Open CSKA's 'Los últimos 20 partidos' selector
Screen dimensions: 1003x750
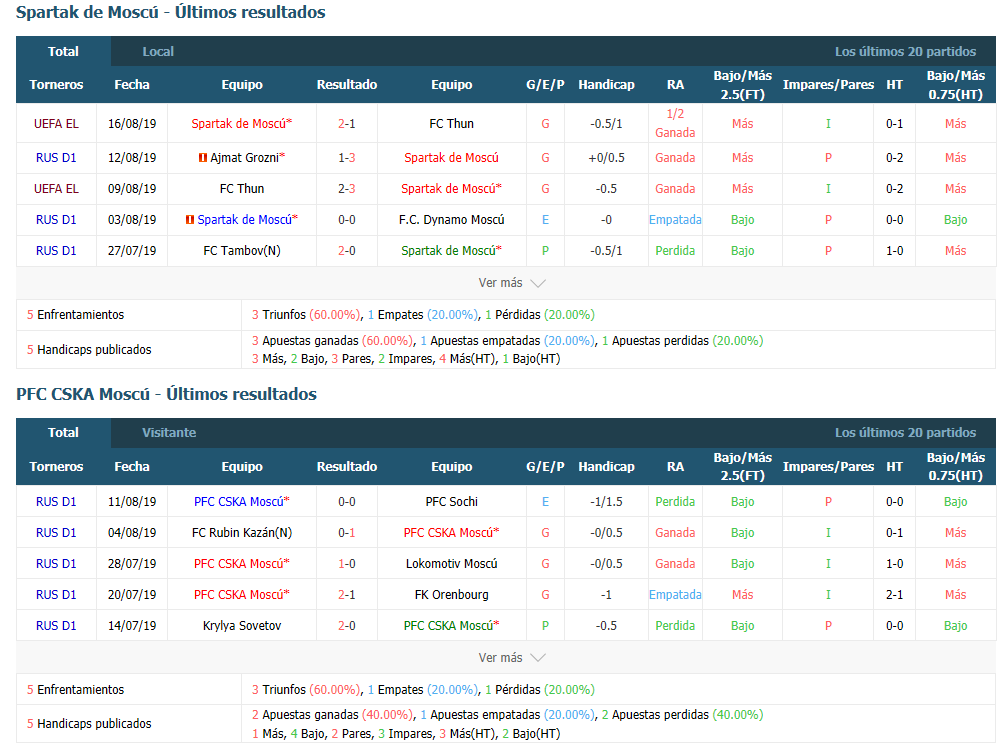[905, 433]
